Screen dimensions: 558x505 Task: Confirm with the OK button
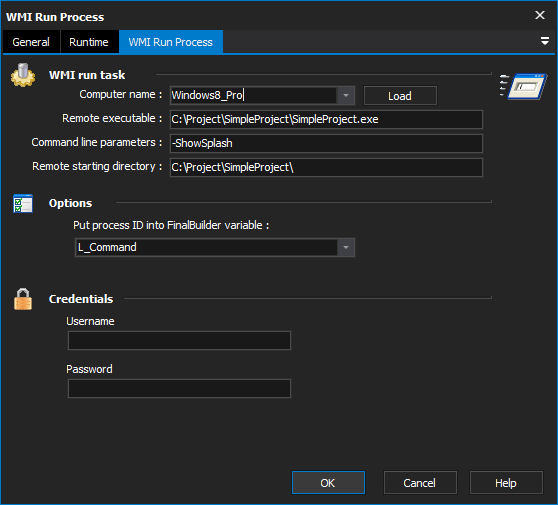pos(328,483)
